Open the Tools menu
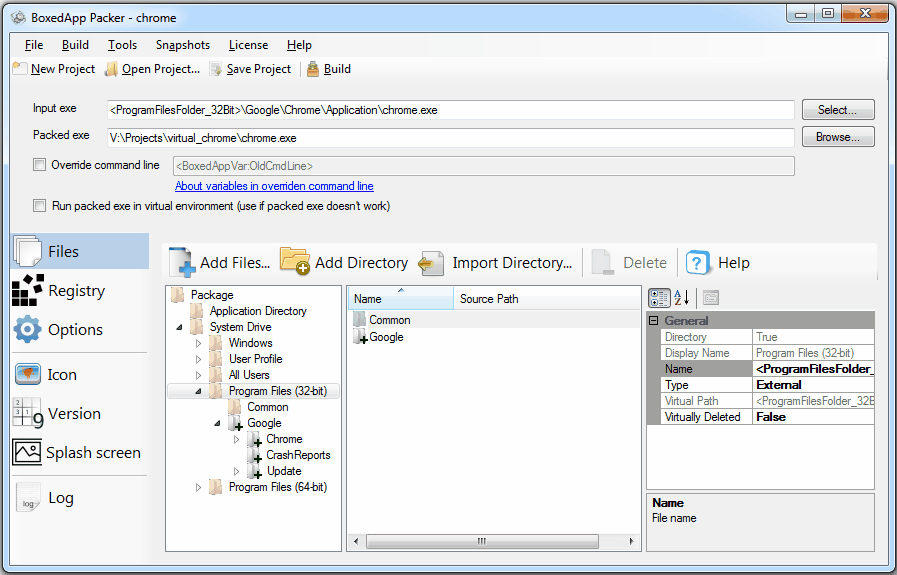 coord(122,45)
